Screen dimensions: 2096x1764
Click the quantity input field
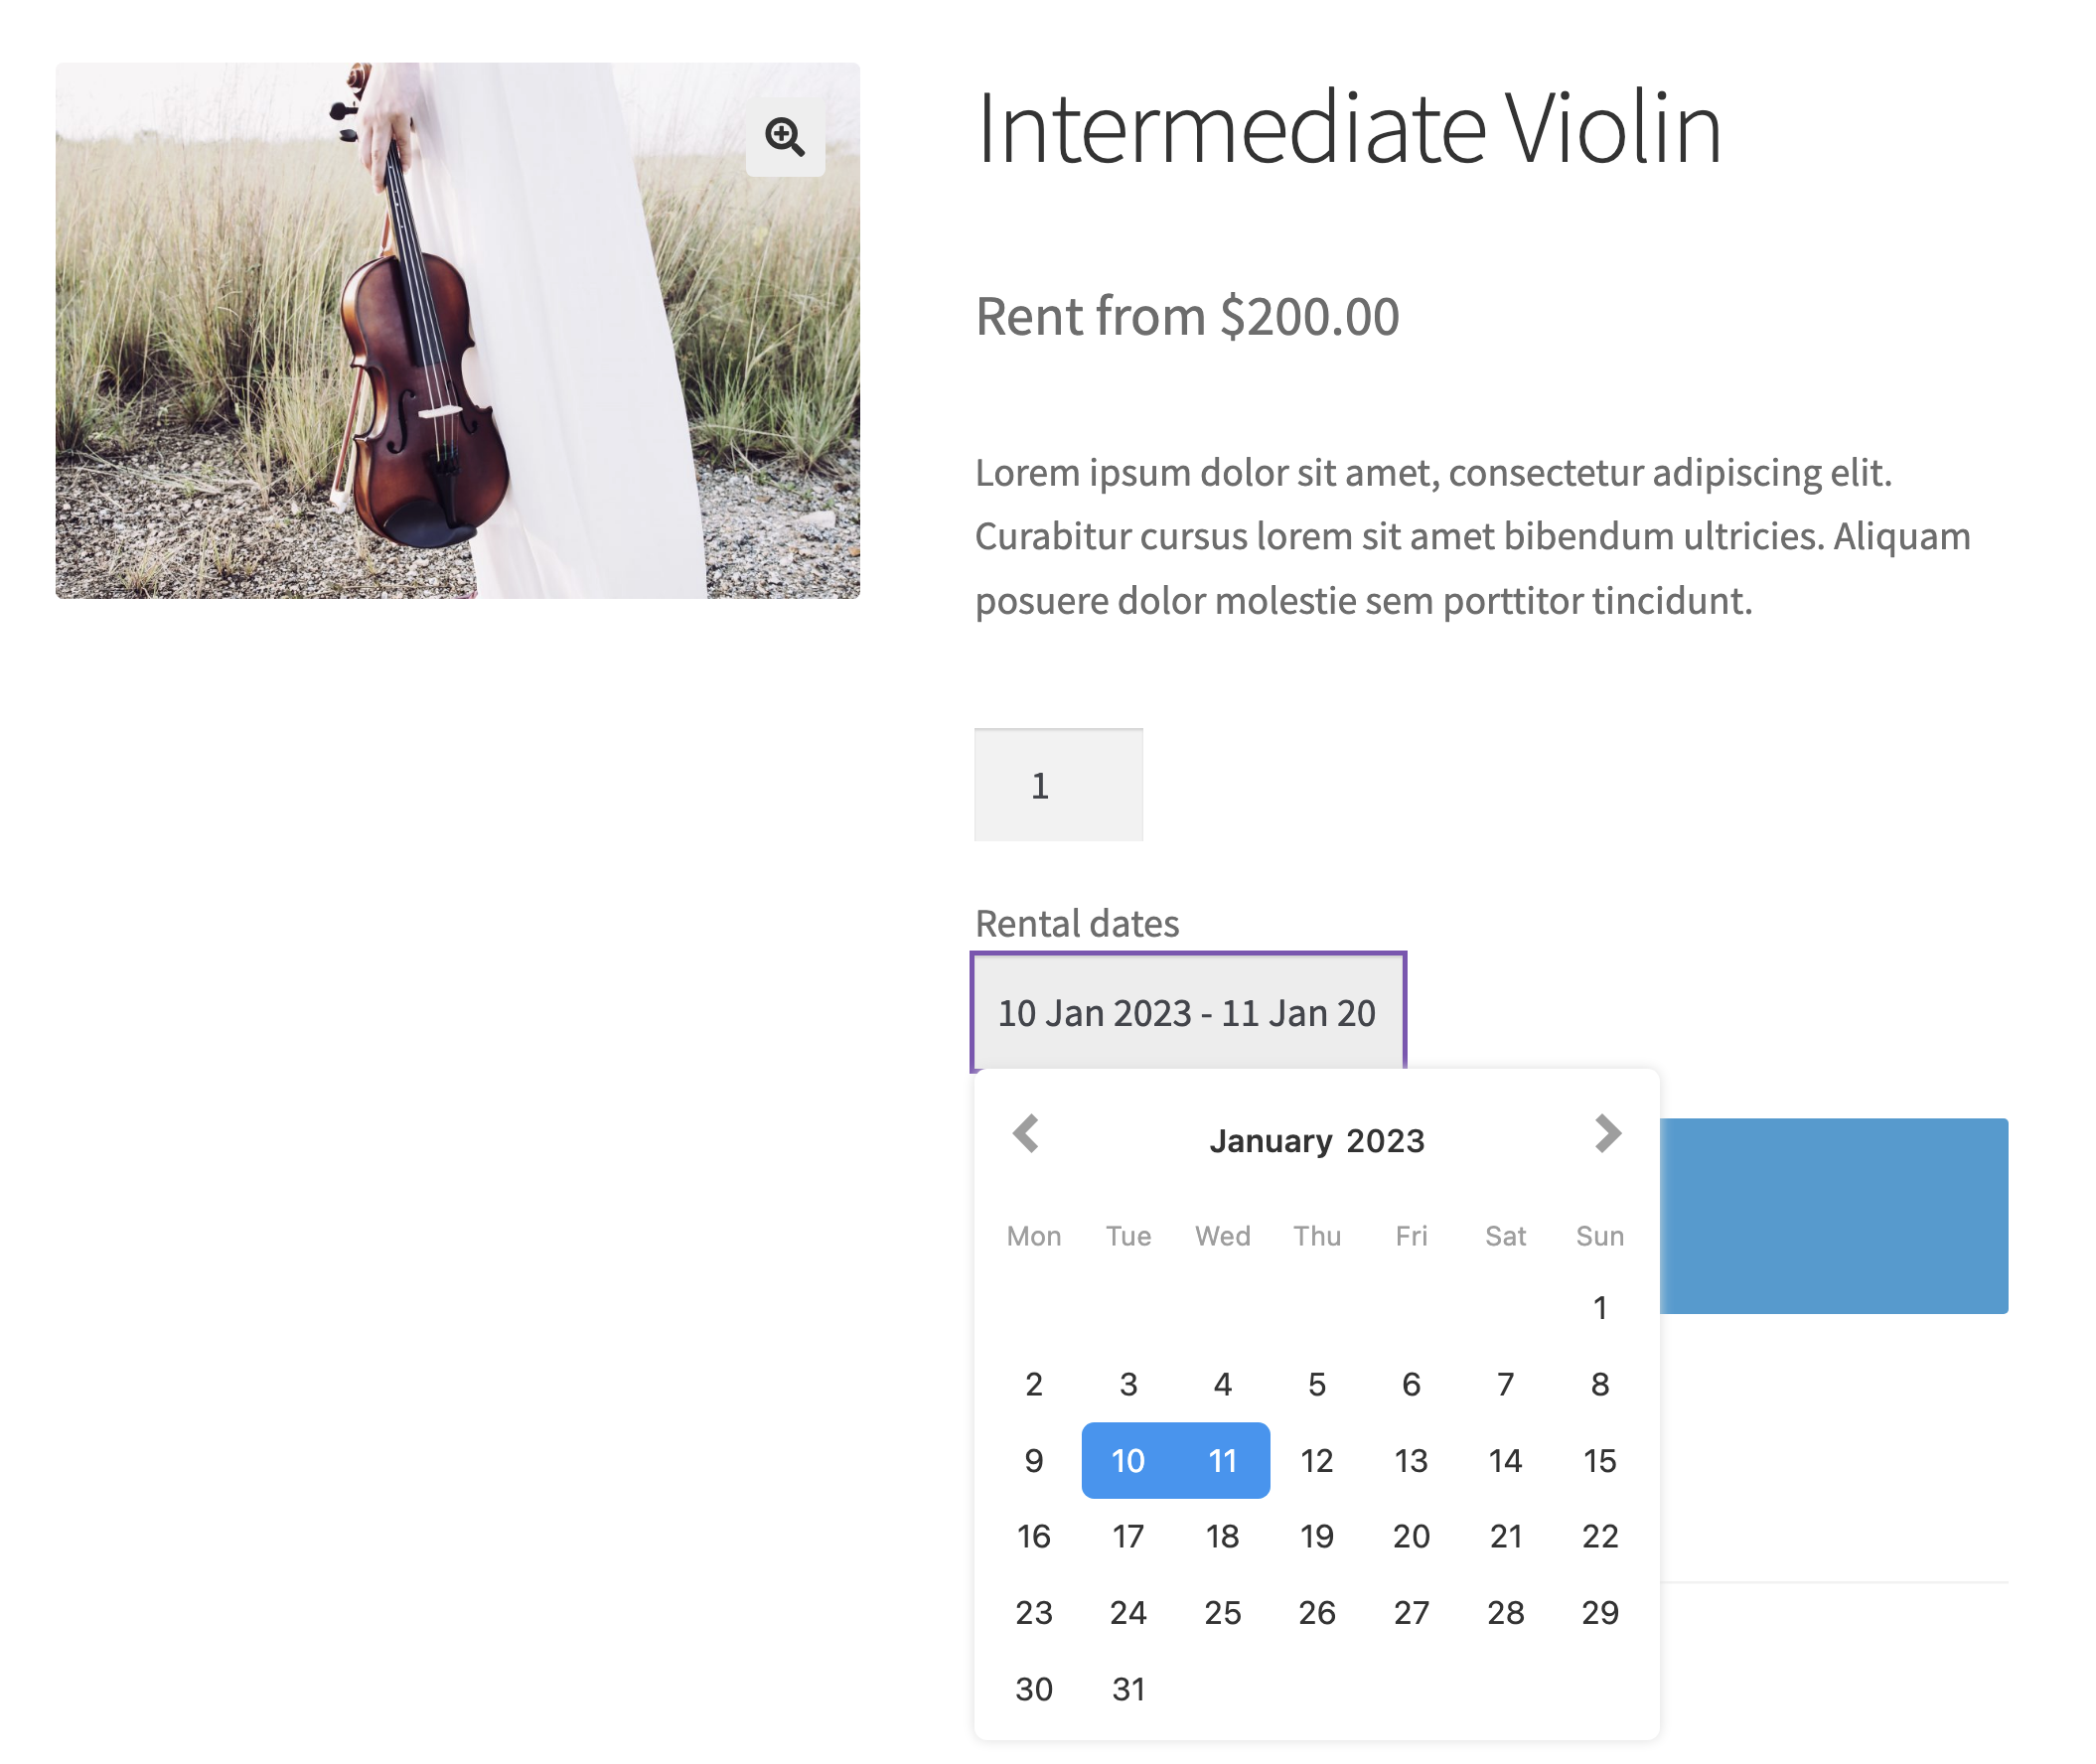tap(1058, 785)
